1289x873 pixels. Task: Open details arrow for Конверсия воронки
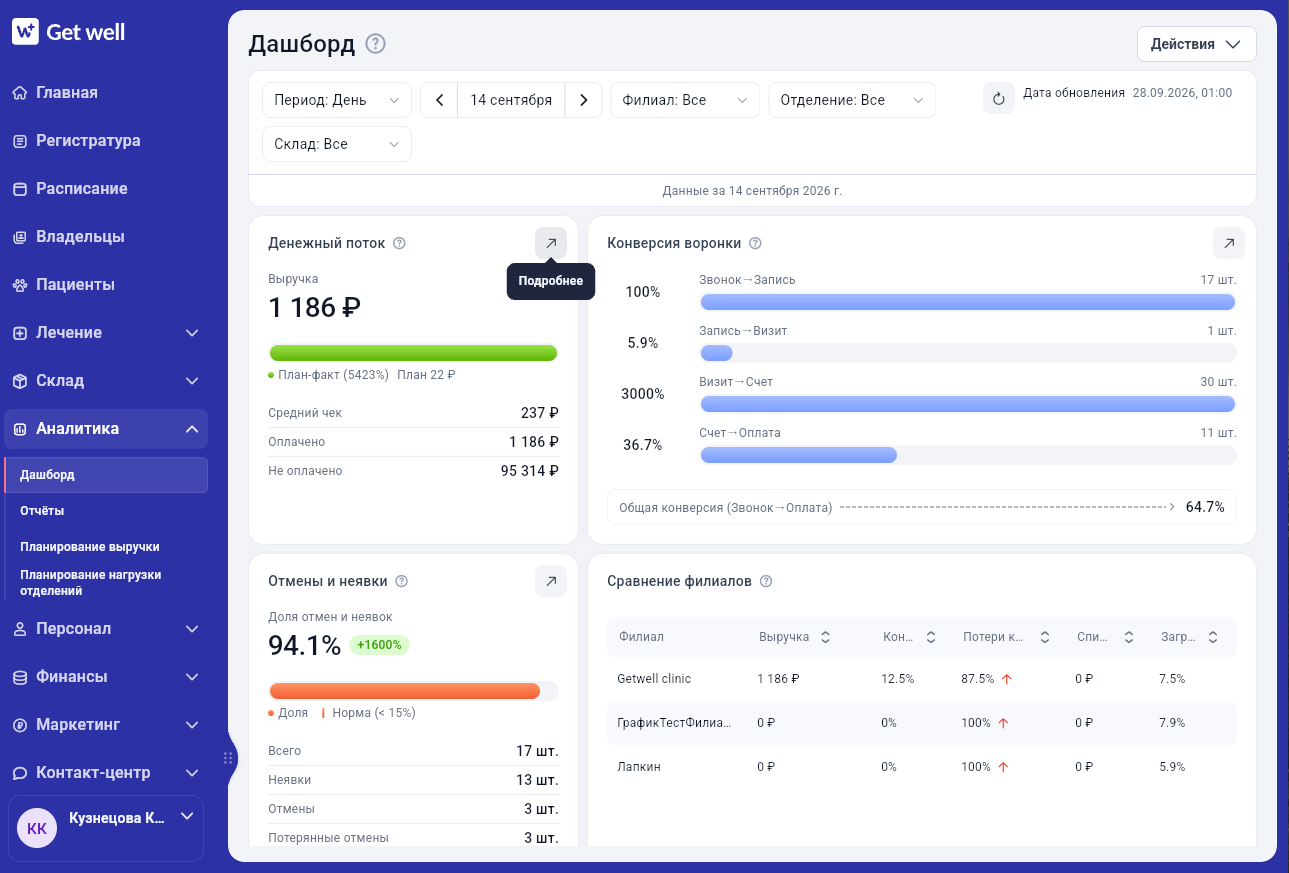1229,243
